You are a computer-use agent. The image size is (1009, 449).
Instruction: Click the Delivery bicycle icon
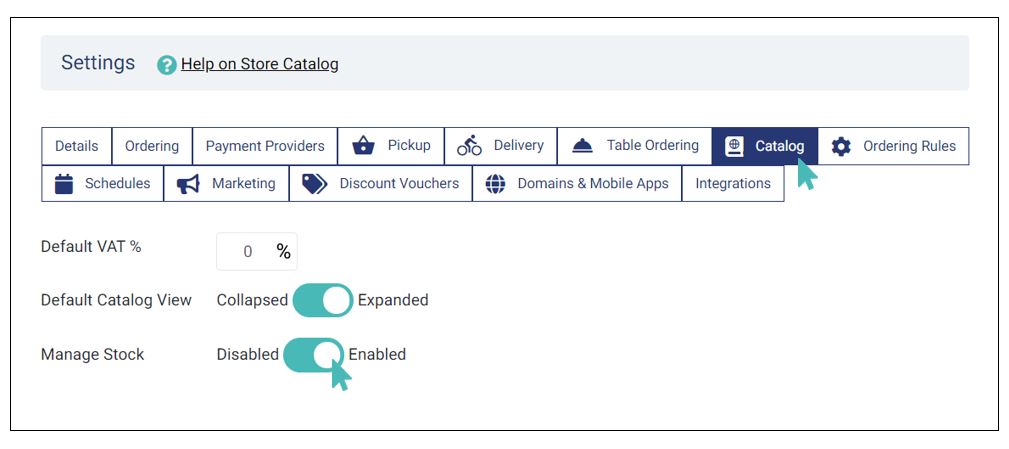[x=469, y=146]
